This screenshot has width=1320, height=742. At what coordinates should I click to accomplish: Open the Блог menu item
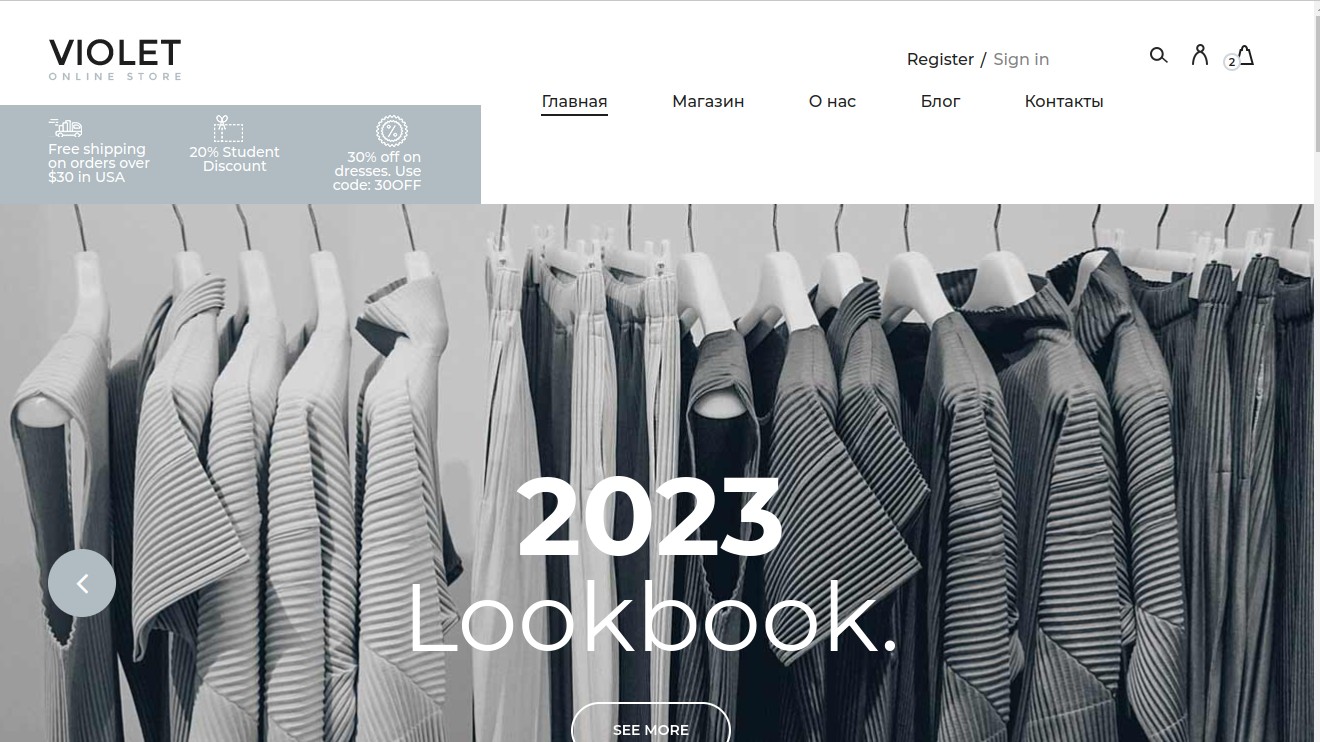[940, 101]
